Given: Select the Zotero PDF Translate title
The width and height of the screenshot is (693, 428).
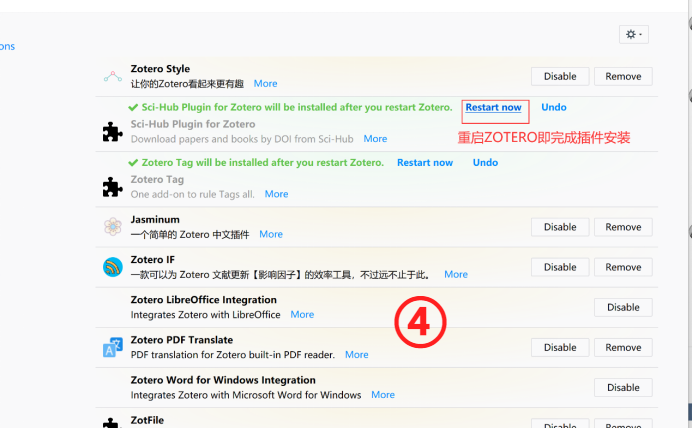Looking at the screenshot, I should pyautogui.click(x=182, y=340).
